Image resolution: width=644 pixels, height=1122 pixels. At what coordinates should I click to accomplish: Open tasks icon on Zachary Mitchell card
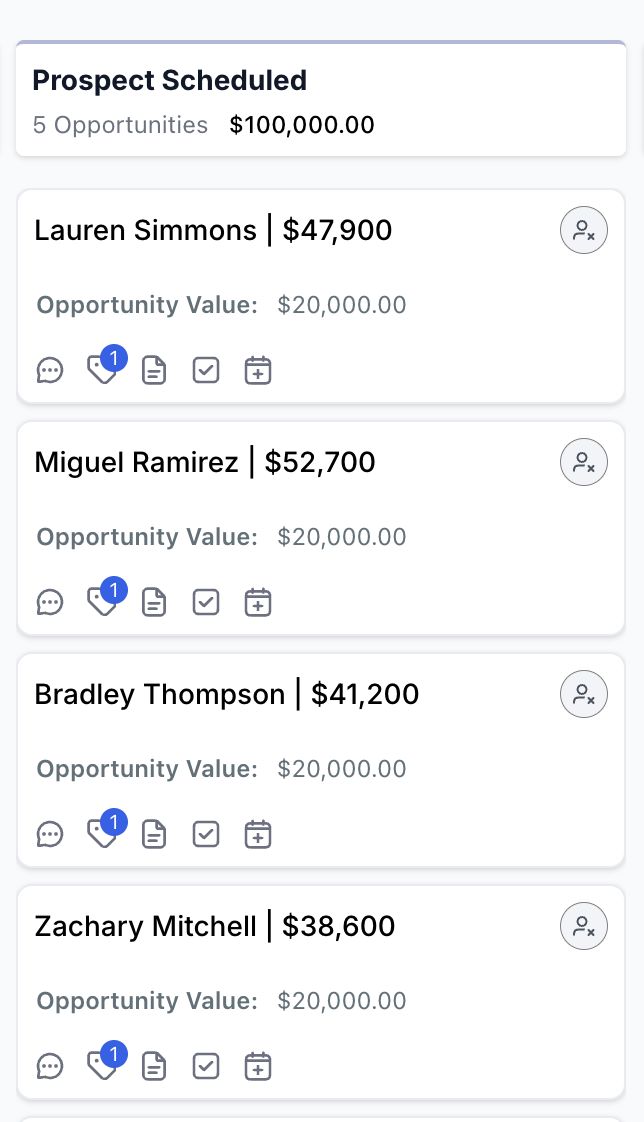point(206,1066)
